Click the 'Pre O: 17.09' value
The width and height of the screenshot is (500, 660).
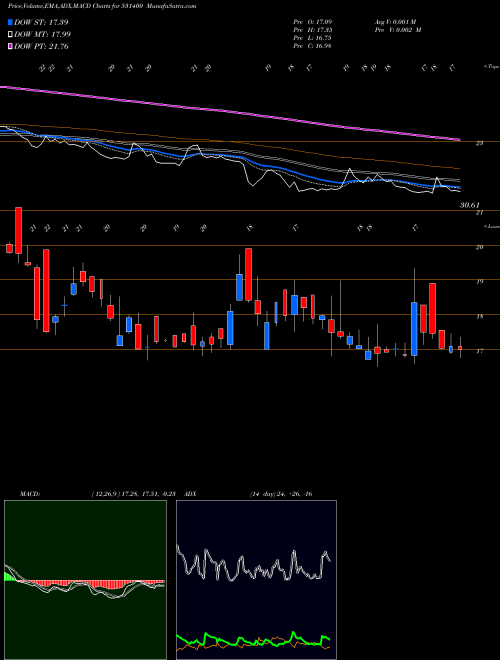(x=313, y=21)
